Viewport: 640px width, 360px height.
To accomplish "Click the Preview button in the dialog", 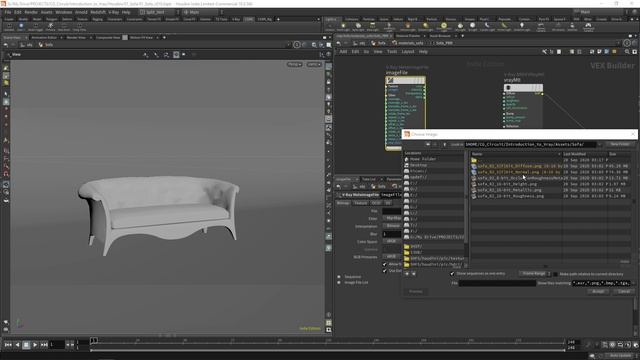I will click(x=416, y=291).
